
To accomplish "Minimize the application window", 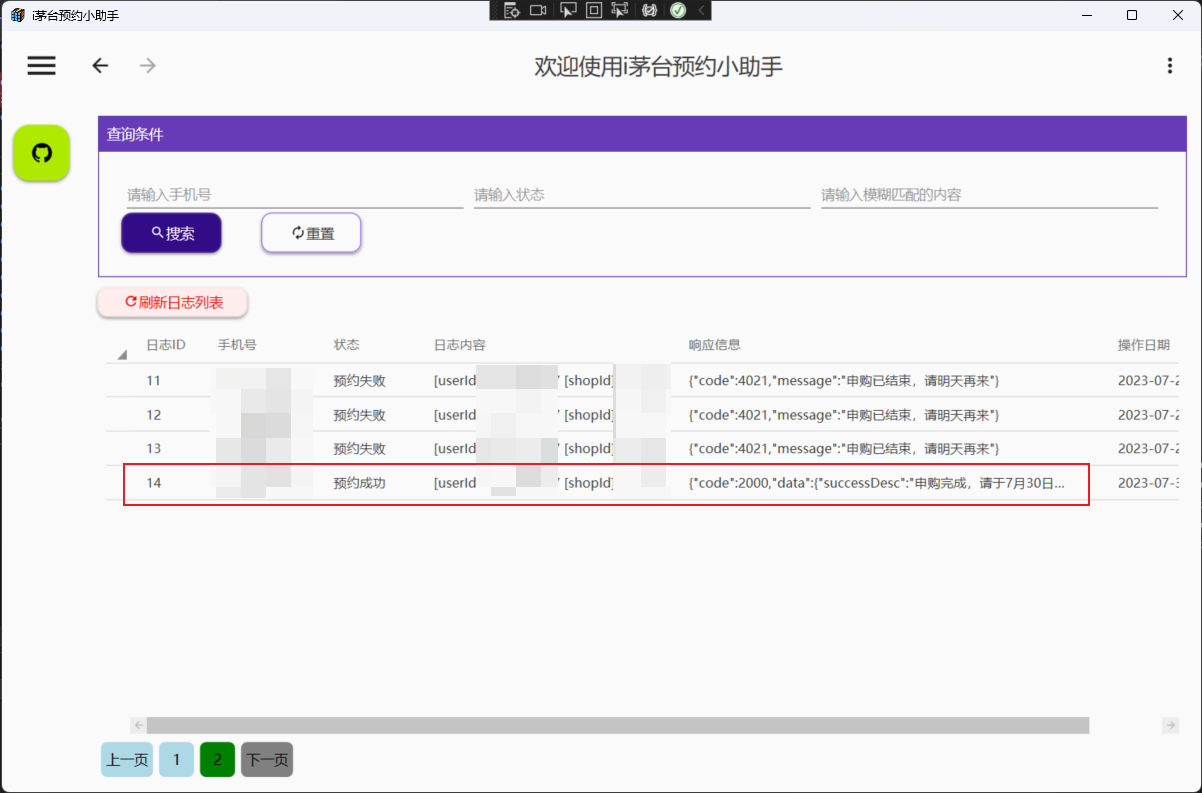I will pos(1087,15).
